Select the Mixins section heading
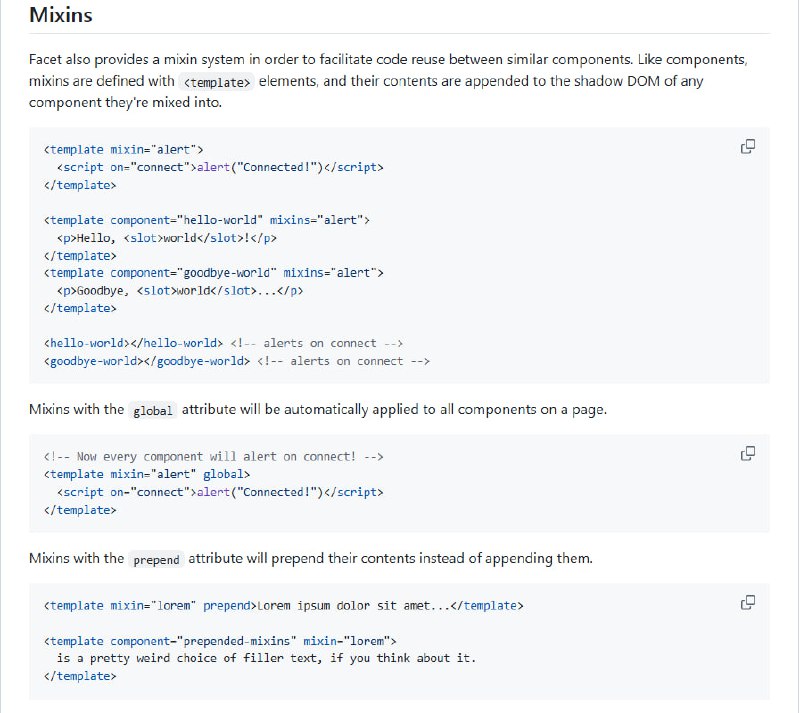 [x=58, y=15]
